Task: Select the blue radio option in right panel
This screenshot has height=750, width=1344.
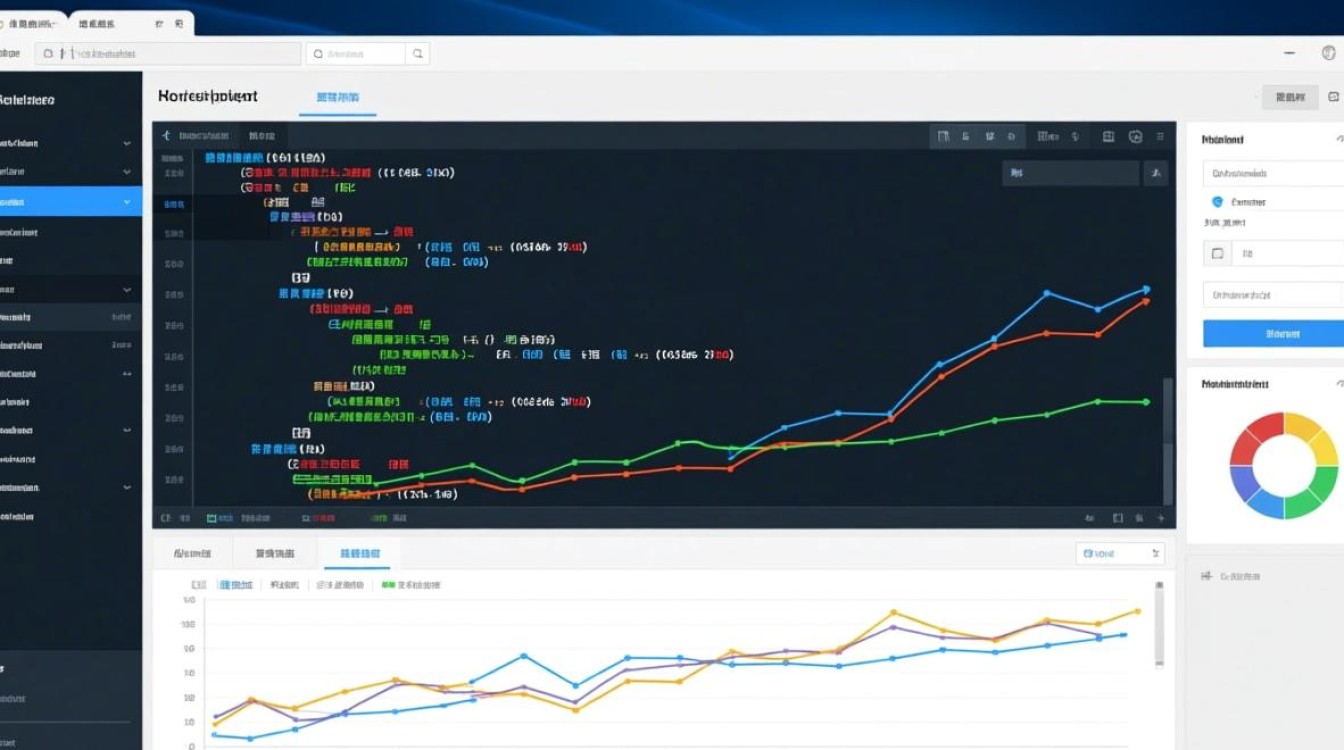Action: 1217,201
